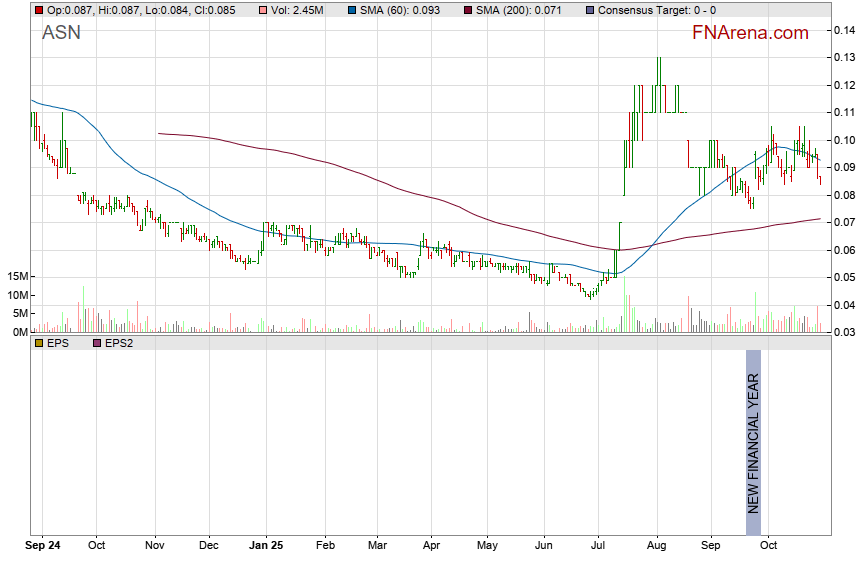Click the dark red SMA (200) legend swatch
This screenshot has height=566, width=859.
click(469, 10)
